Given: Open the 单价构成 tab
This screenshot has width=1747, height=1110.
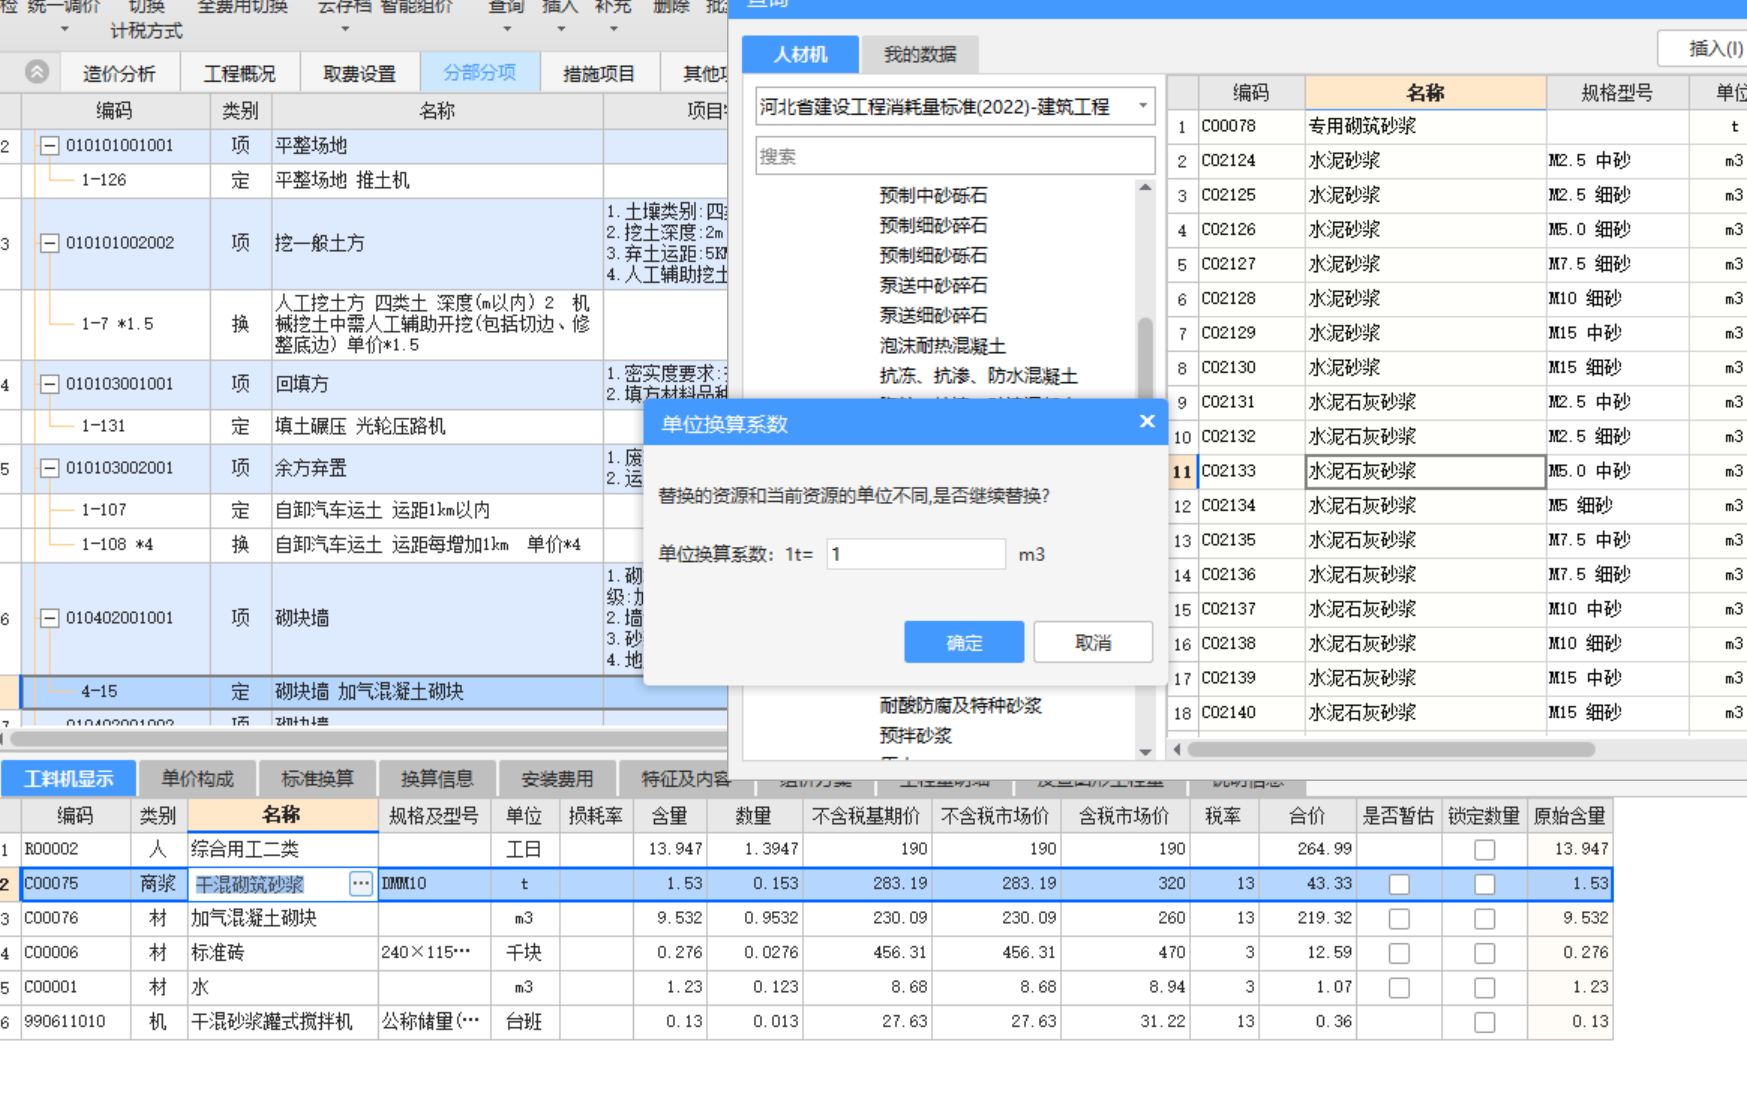Looking at the screenshot, I should [x=197, y=778].
